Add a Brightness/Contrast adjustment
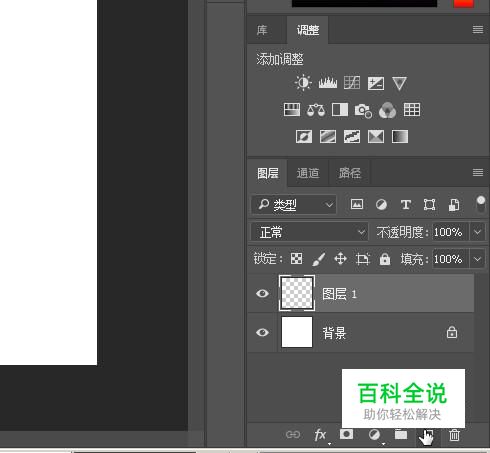 click(x=303, y=83)
